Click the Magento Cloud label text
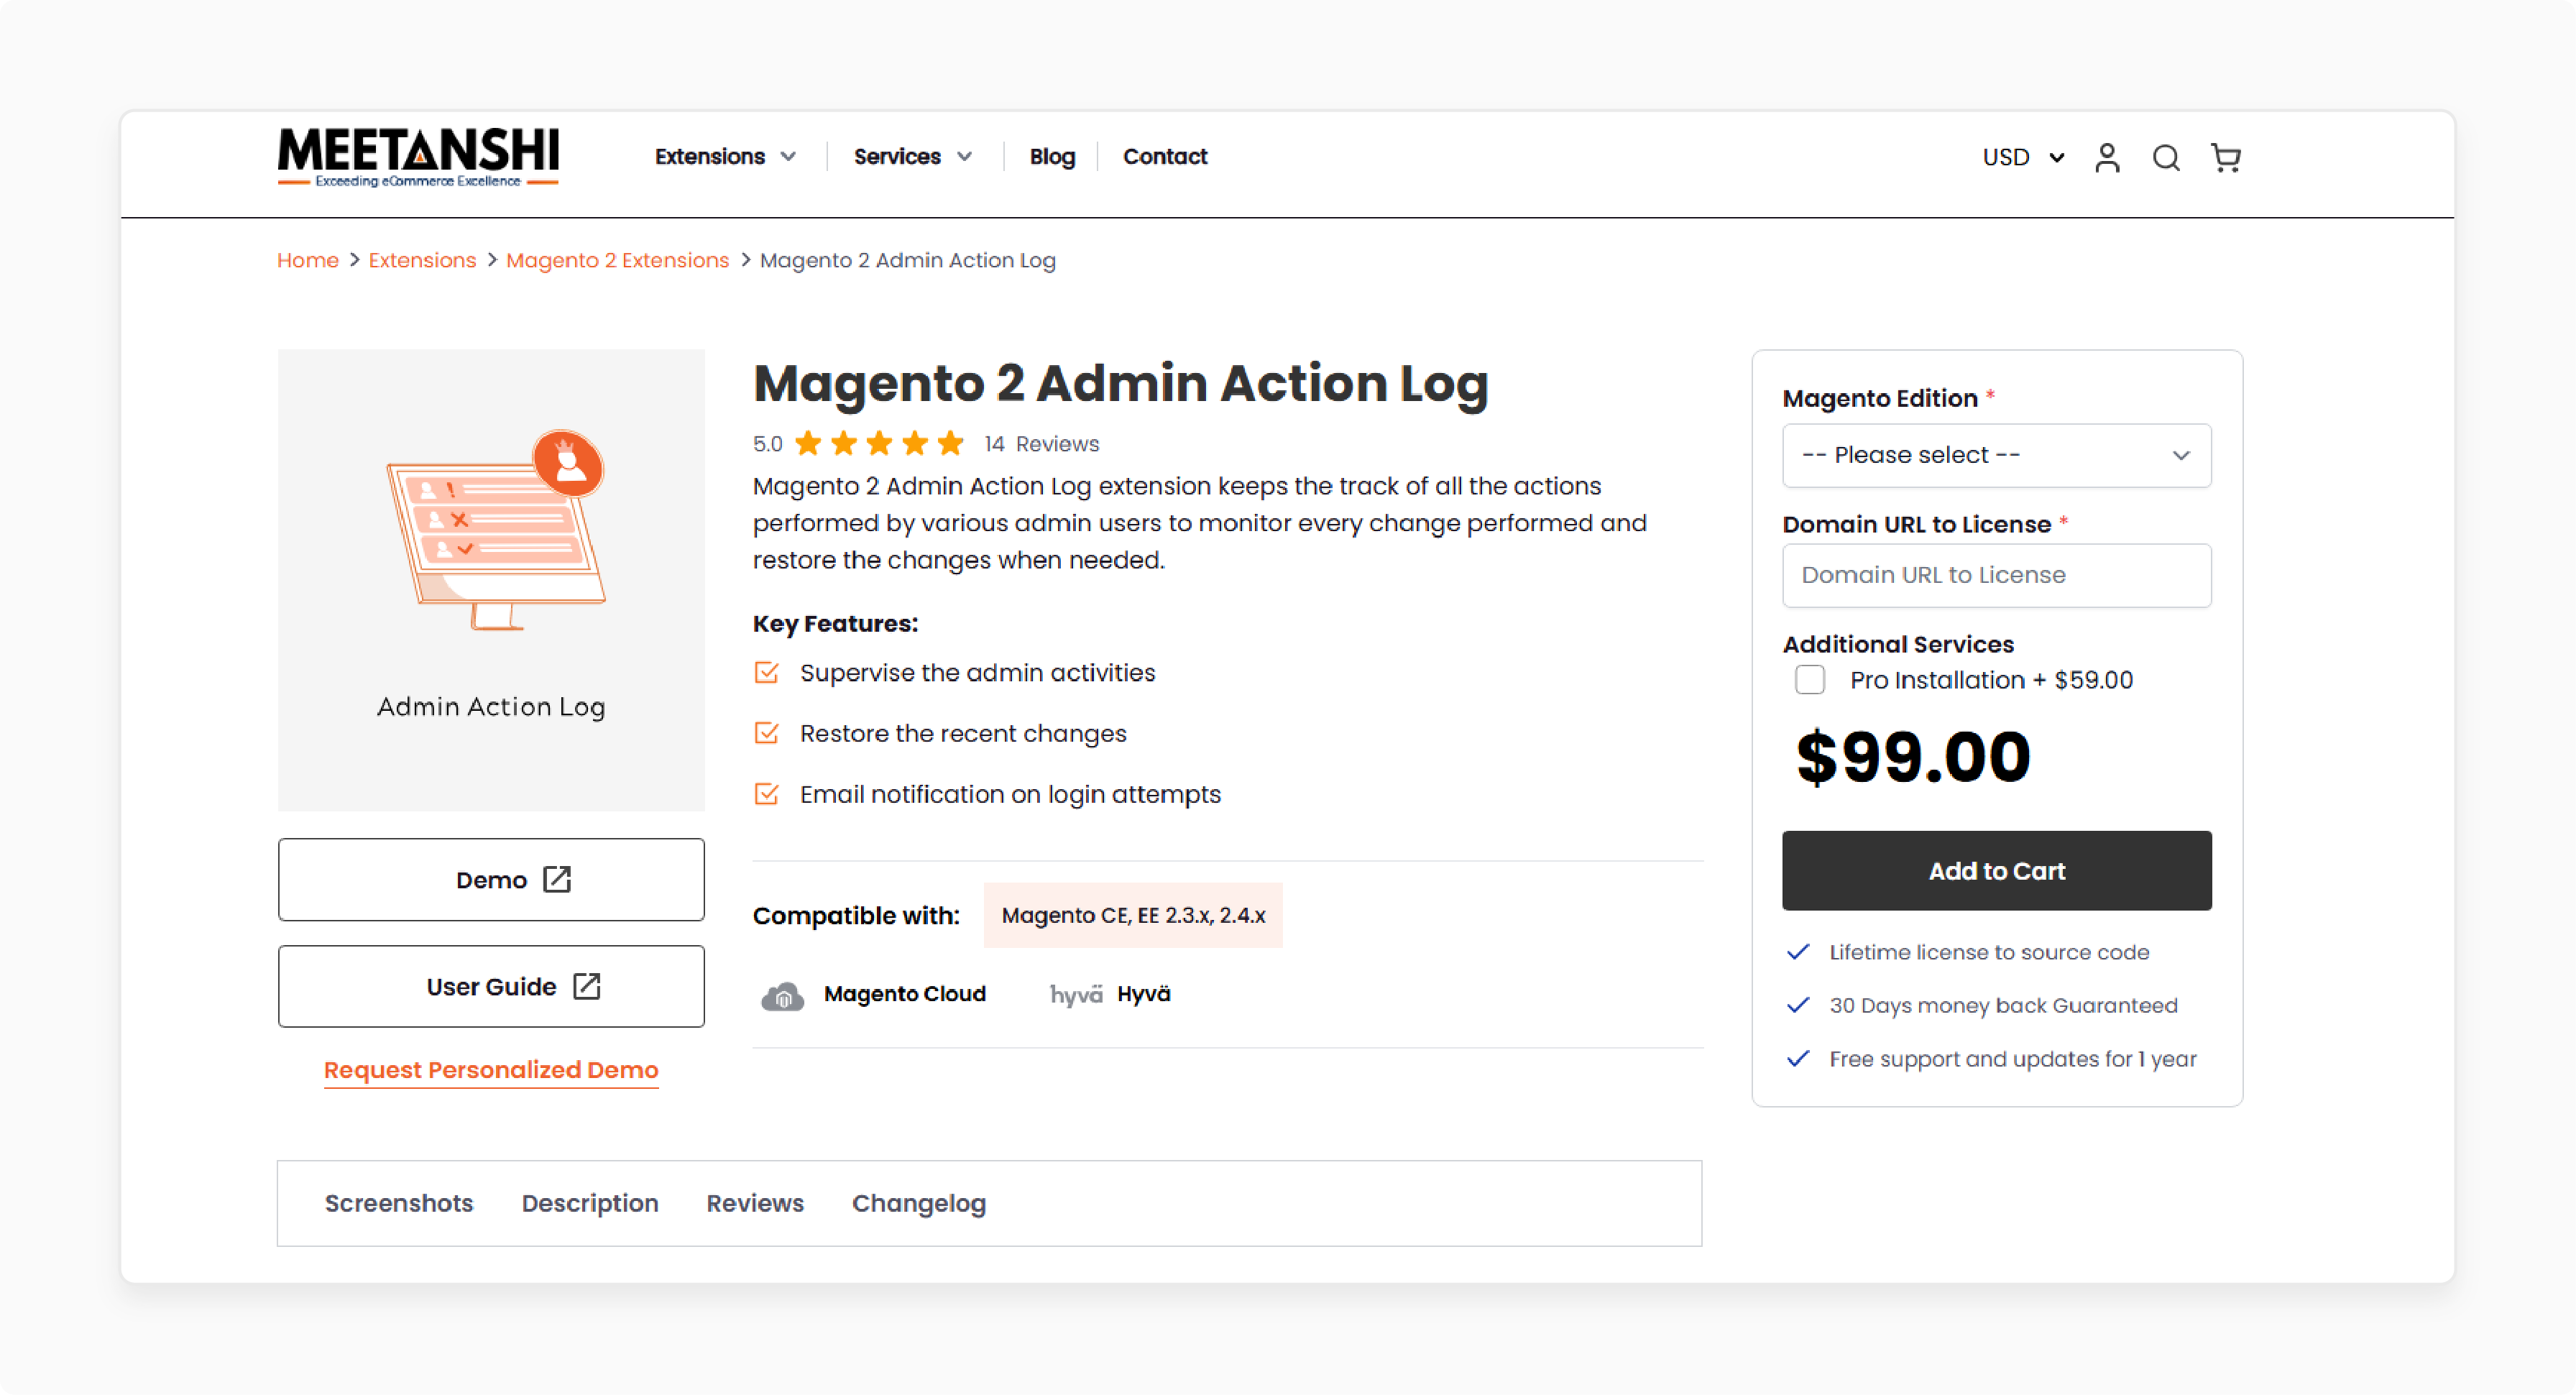2576x1395 pixels. (905, 994)
